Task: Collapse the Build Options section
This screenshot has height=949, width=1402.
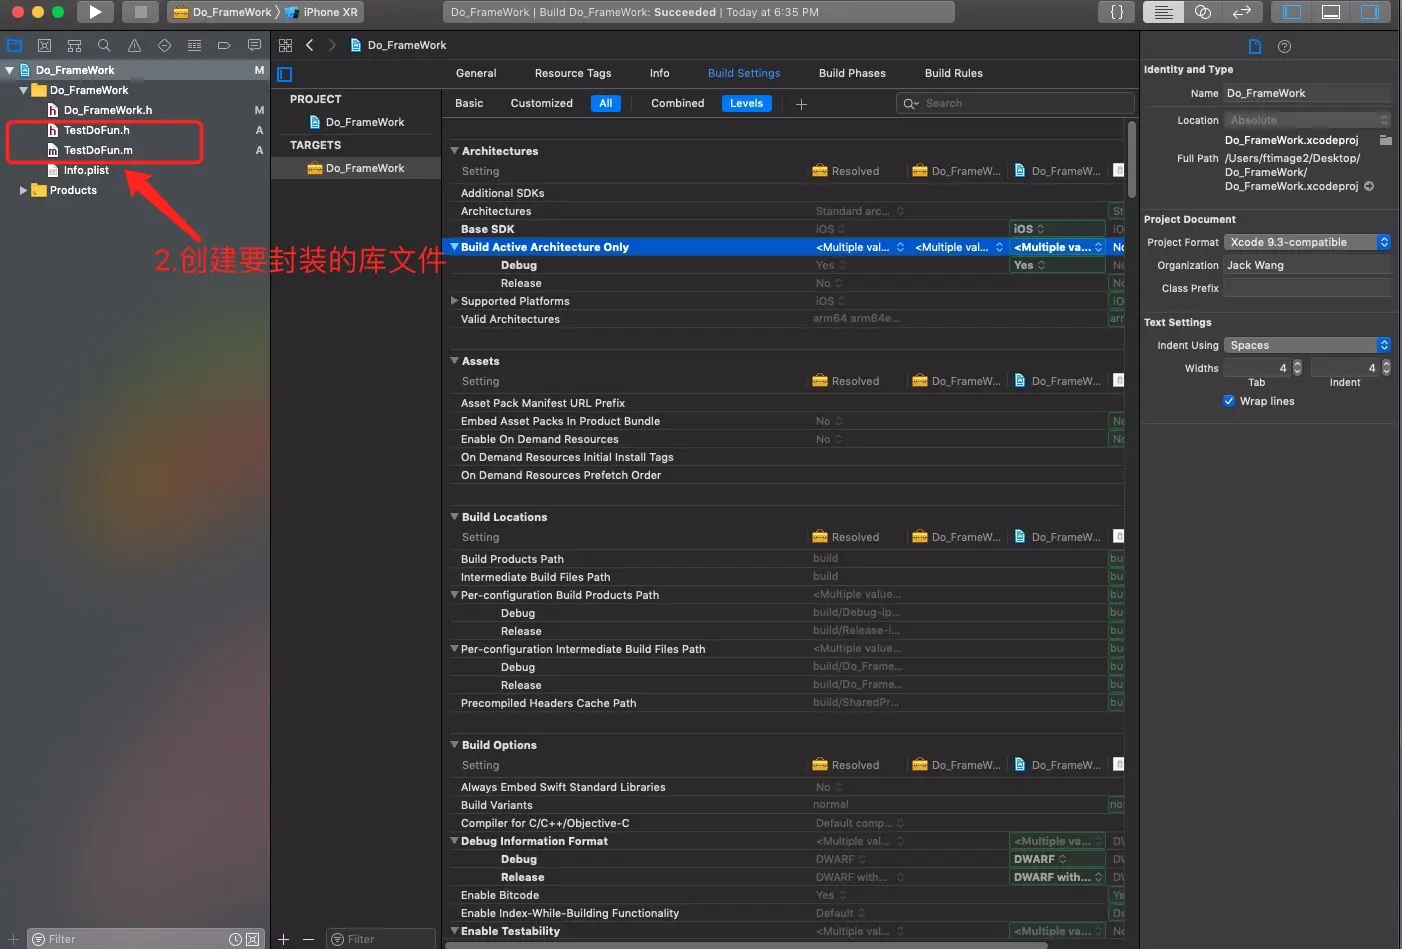Action: [x=454, y=745]
